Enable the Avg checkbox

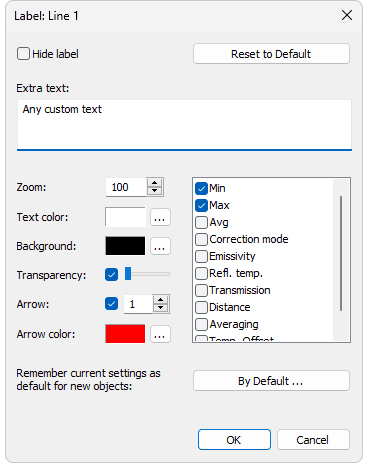click(201, 222)
